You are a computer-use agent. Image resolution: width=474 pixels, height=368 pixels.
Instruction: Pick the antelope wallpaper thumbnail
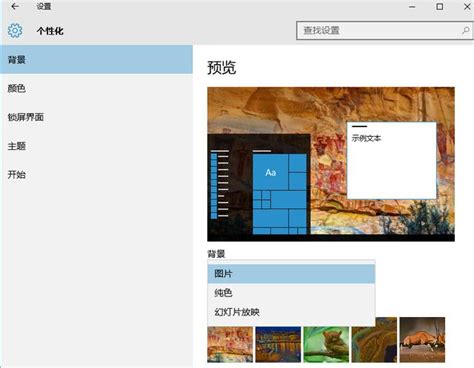[x=422, y=340]
